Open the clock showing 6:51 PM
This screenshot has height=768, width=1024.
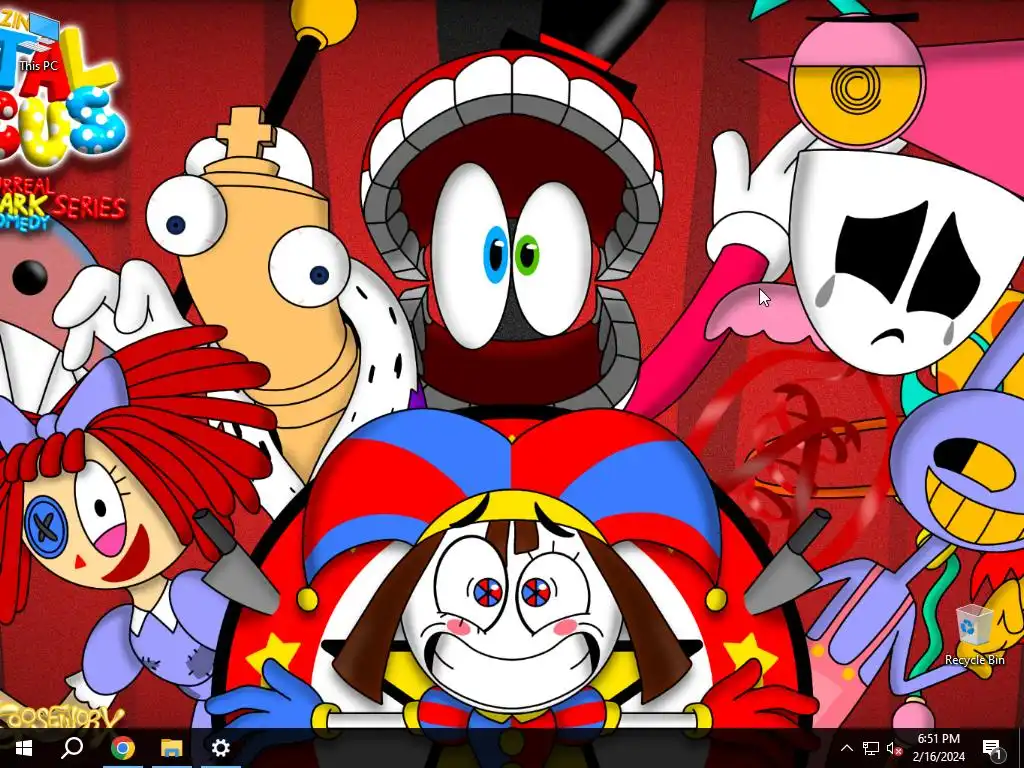938,748
